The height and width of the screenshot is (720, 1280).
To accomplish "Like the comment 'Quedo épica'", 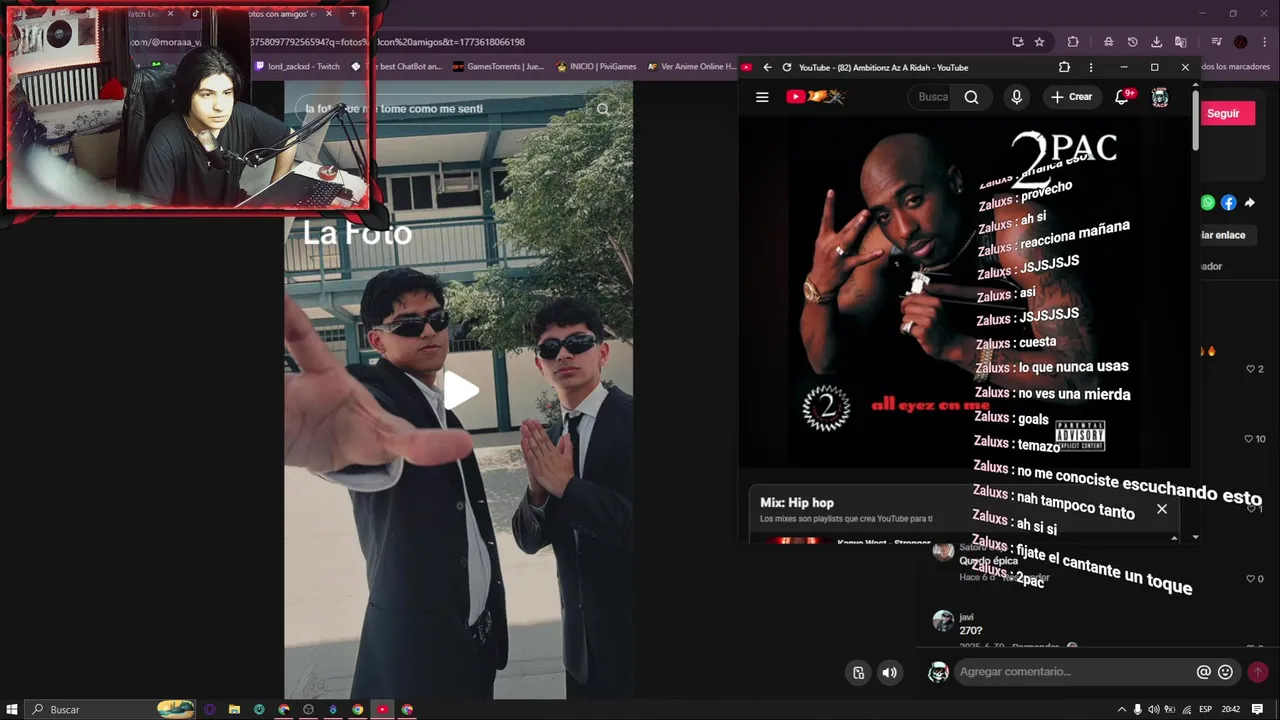I will (1254, 579).
